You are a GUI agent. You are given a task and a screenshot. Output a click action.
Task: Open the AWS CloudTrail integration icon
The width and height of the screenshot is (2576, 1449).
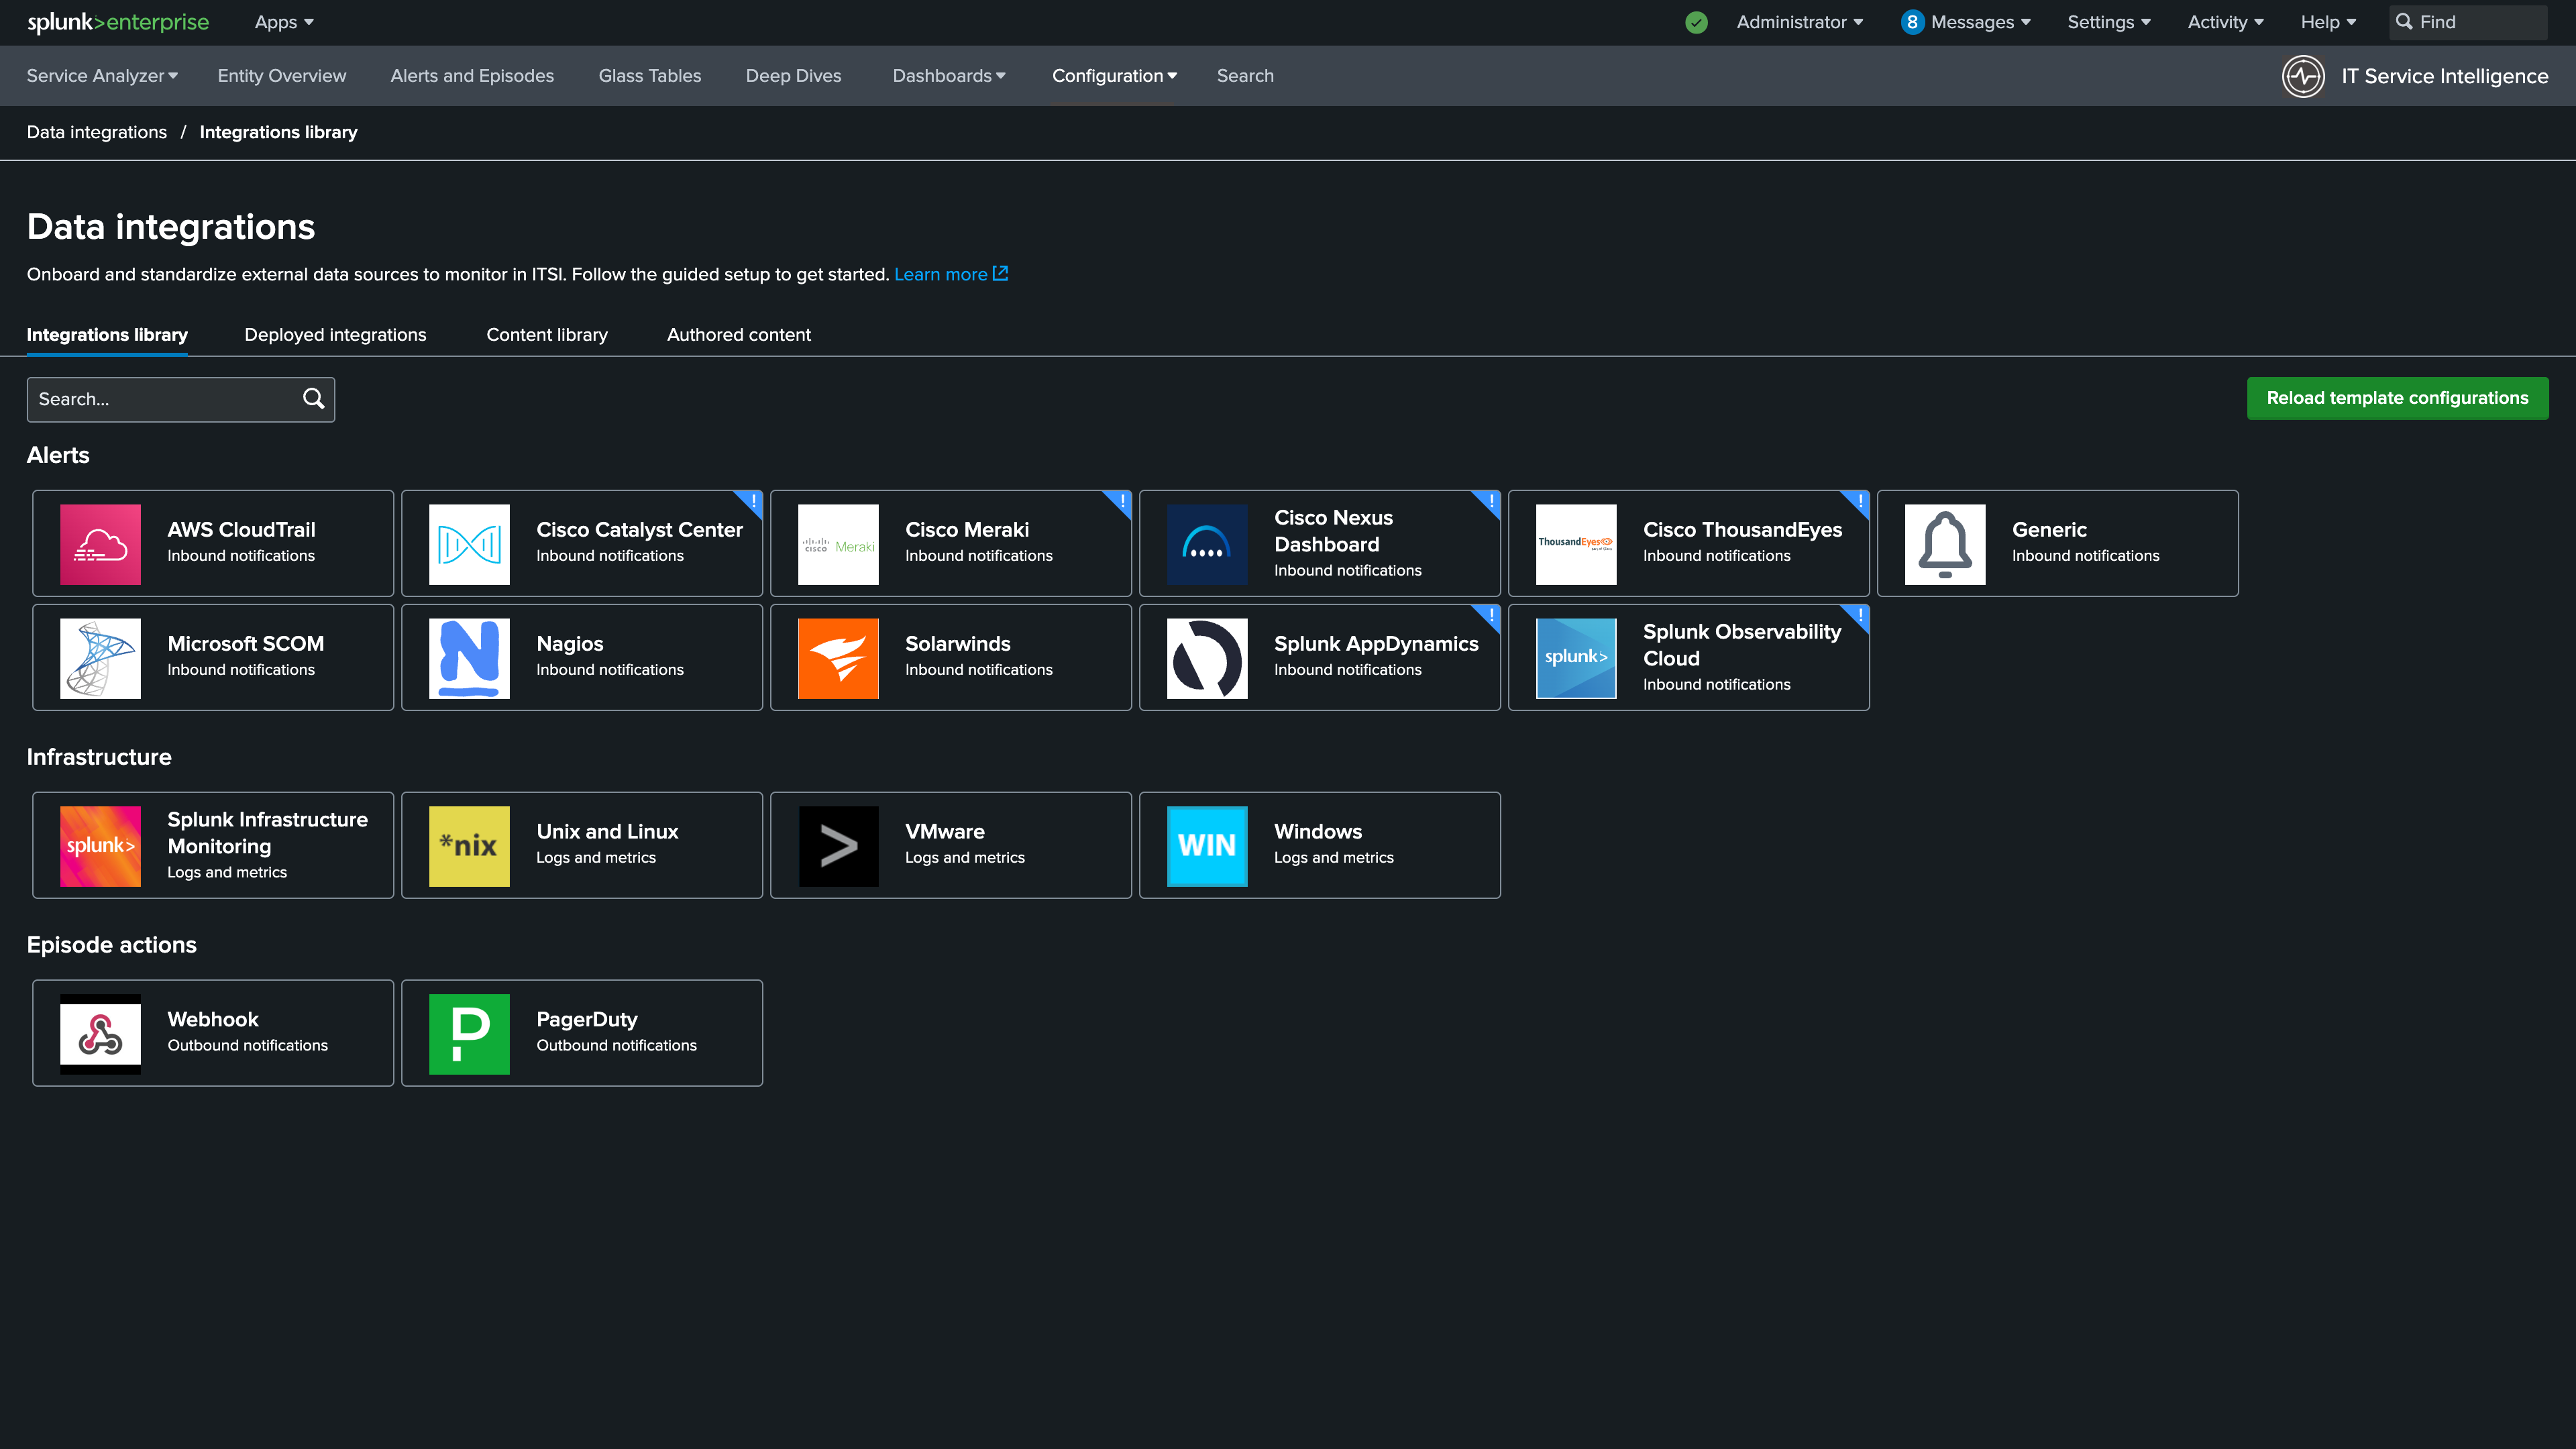(x=100, y=544)
